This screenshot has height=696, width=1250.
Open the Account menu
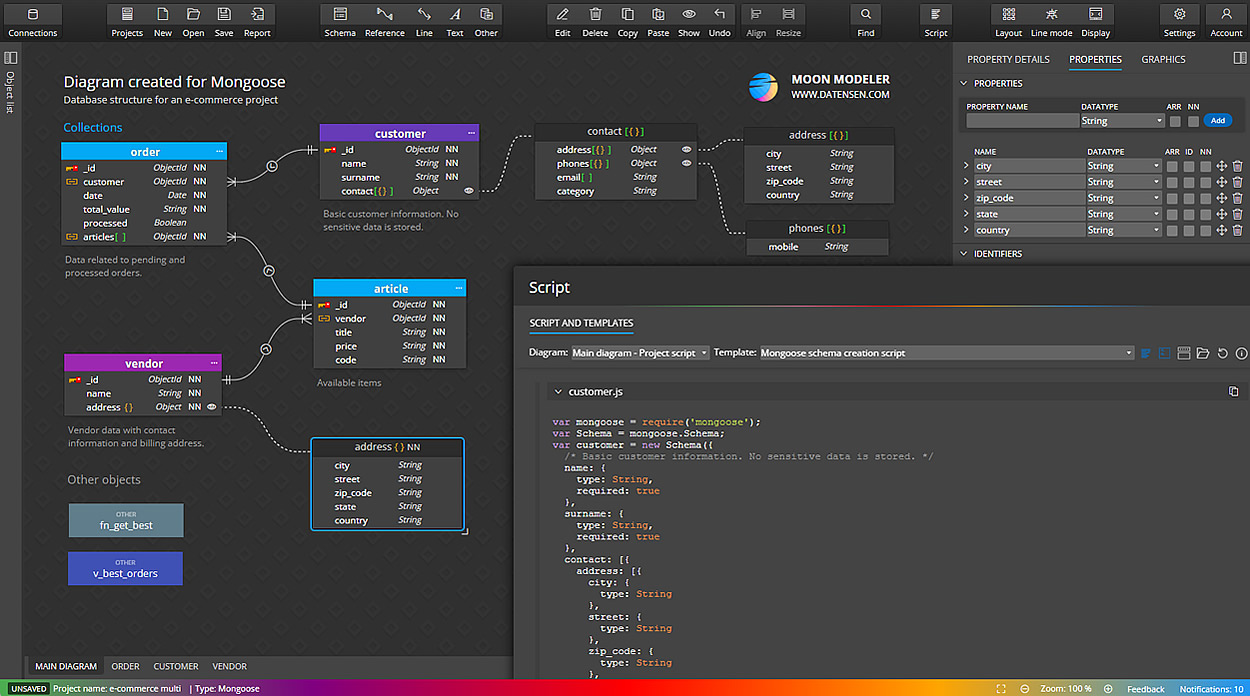point(1227,21)
